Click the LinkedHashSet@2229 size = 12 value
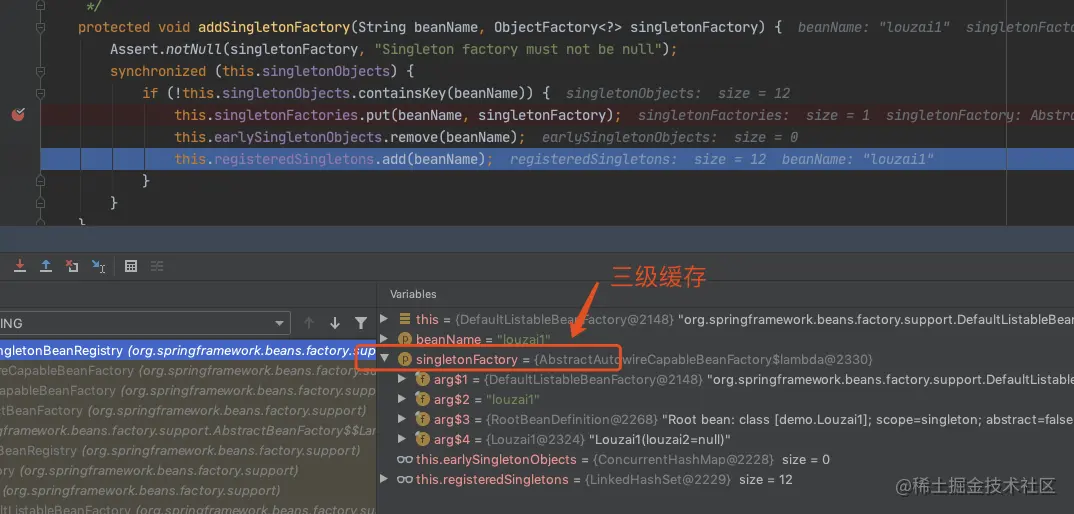 689,479
